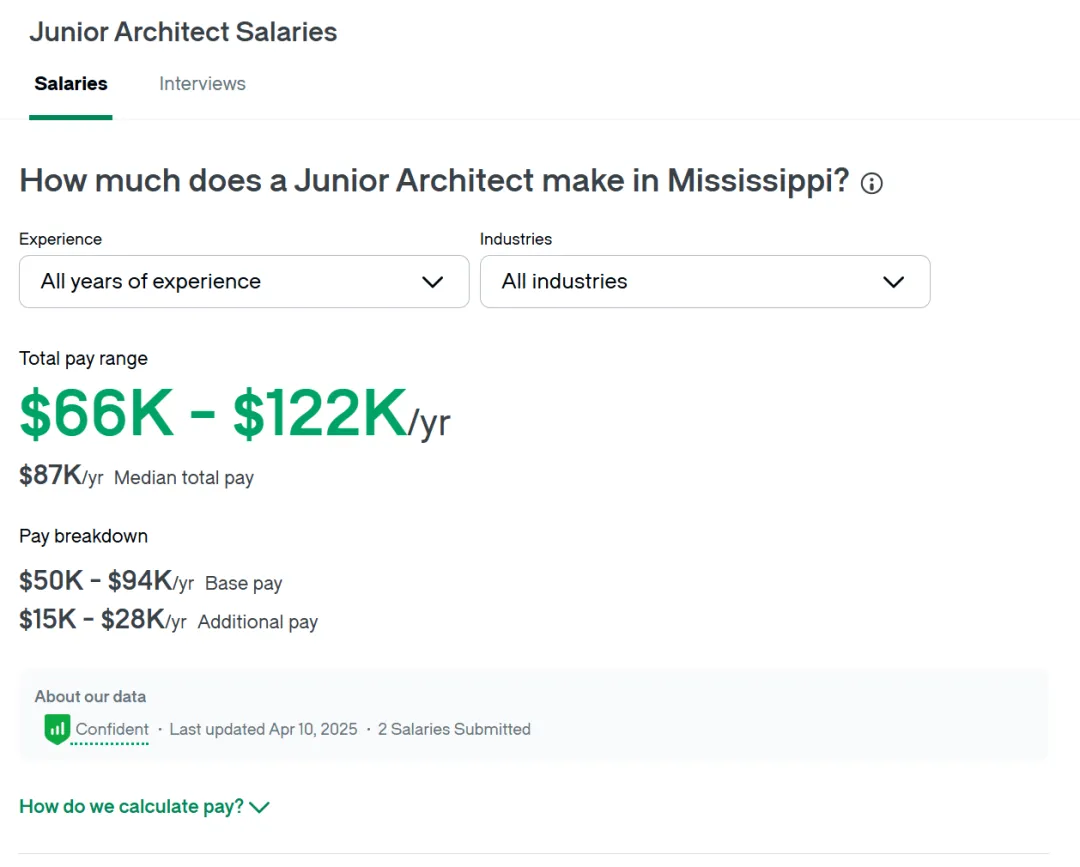1080x867 pixels.
Task: Click the $15K - $28K additional pay line
Action: [x=169, y=620]
